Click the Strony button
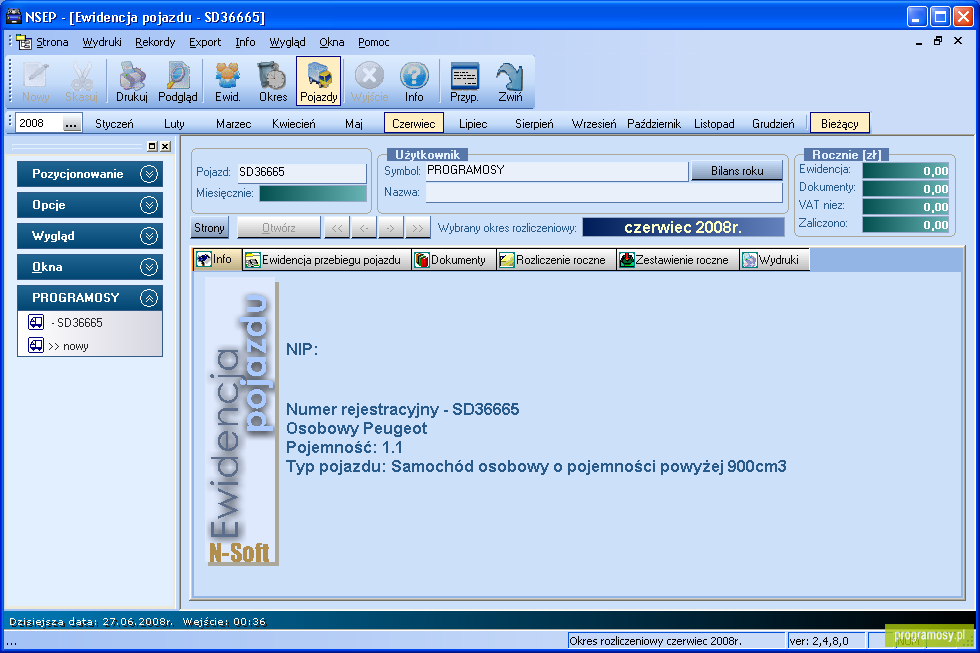Viewport: 980px width, 653px height. click(x=209, y=227)
